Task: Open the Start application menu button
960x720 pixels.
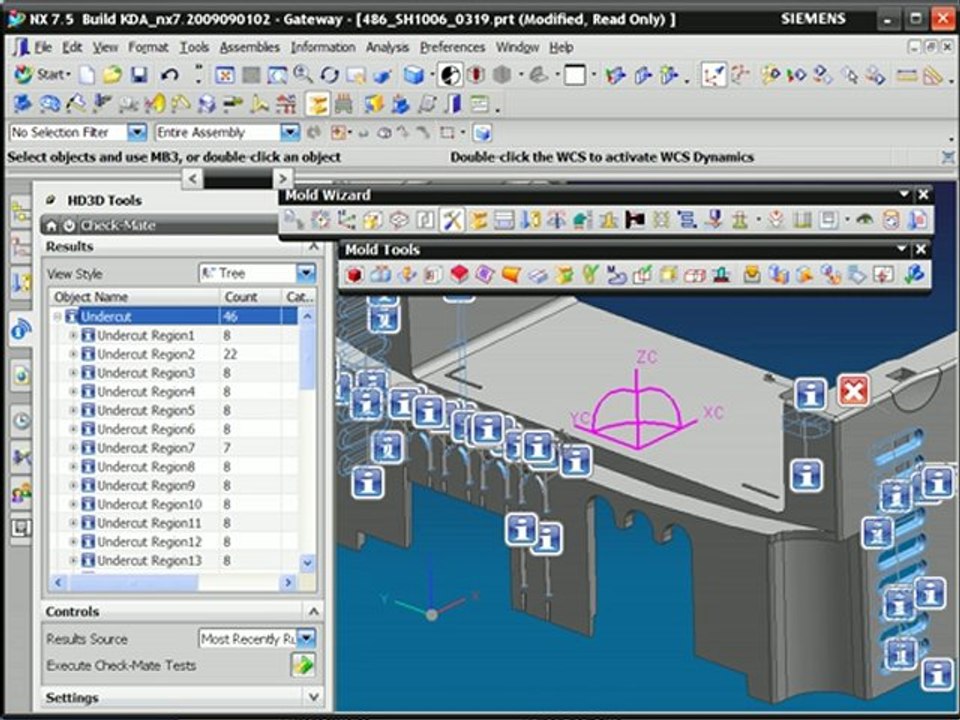Action: pos(42,75)
